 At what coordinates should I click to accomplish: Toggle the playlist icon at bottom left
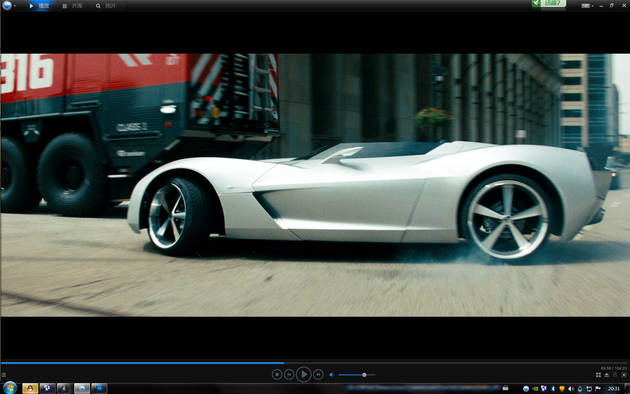(x=4, y=375)
